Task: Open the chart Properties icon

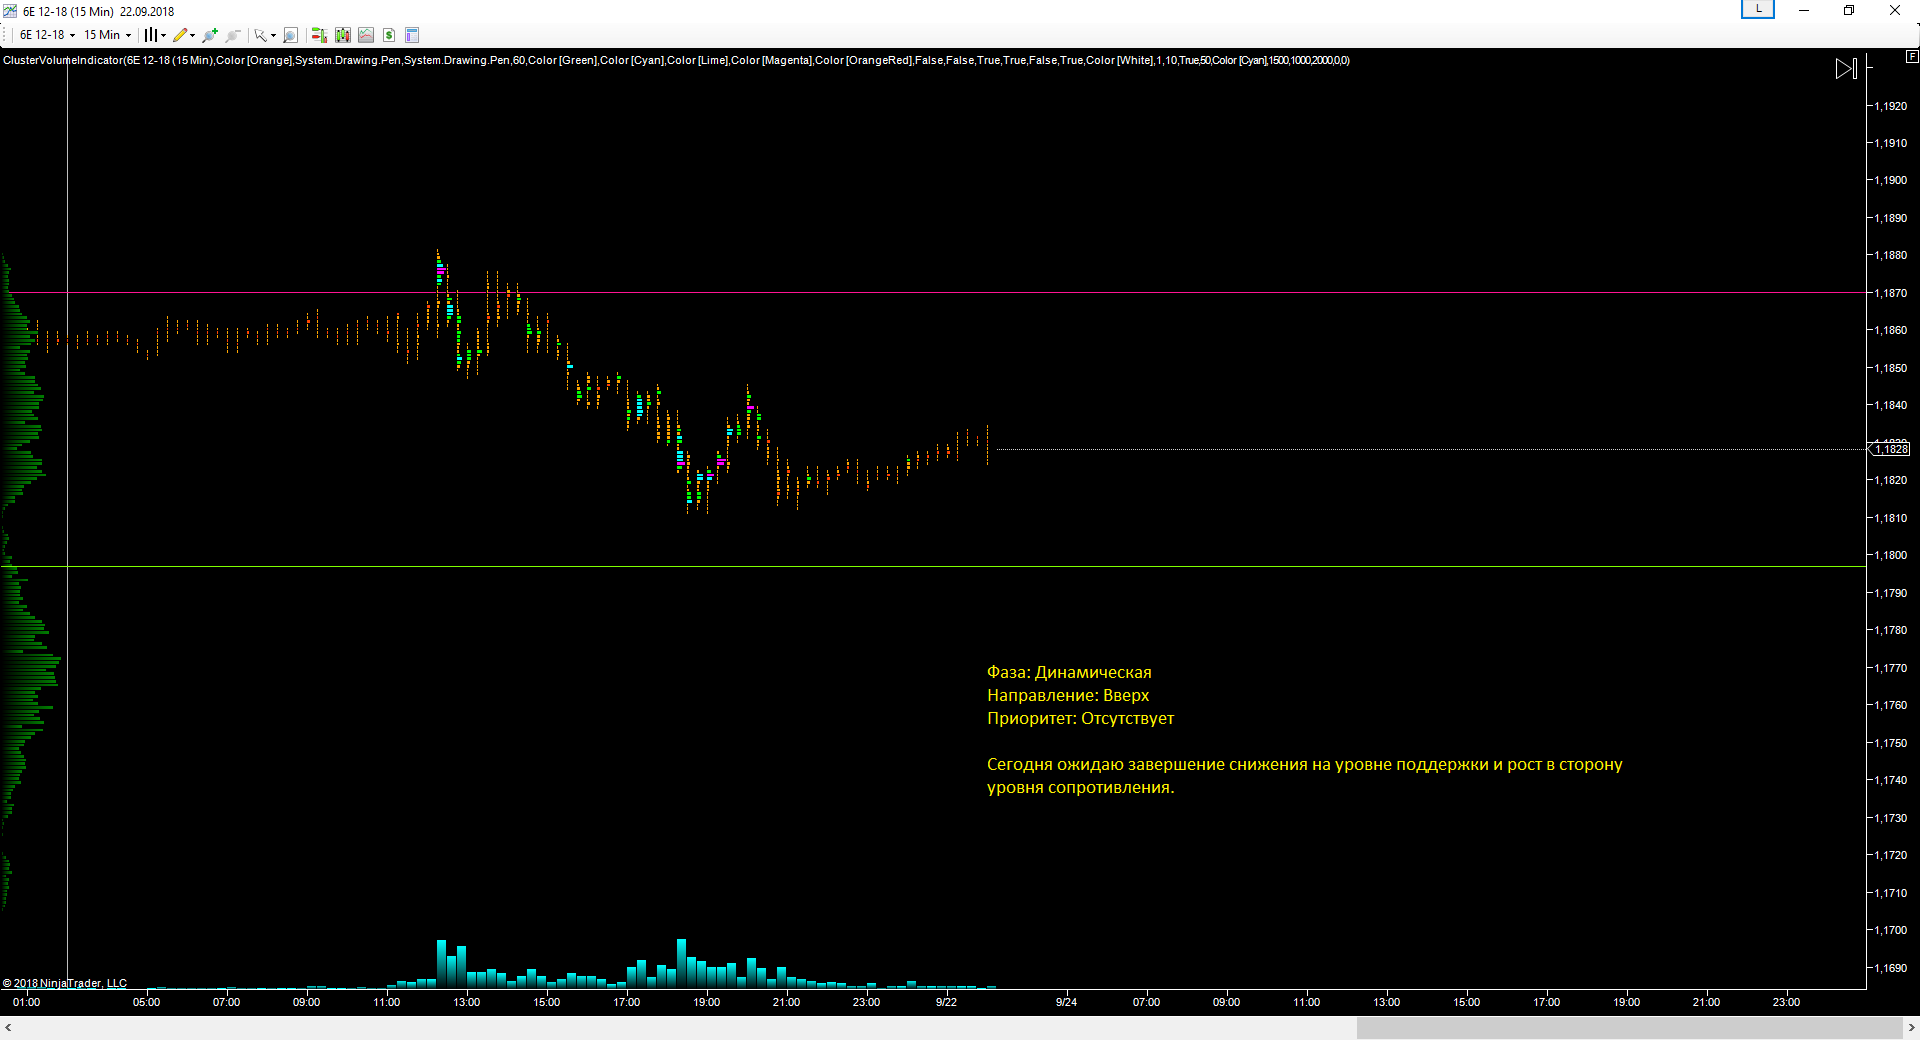Action: coord(412,35)
